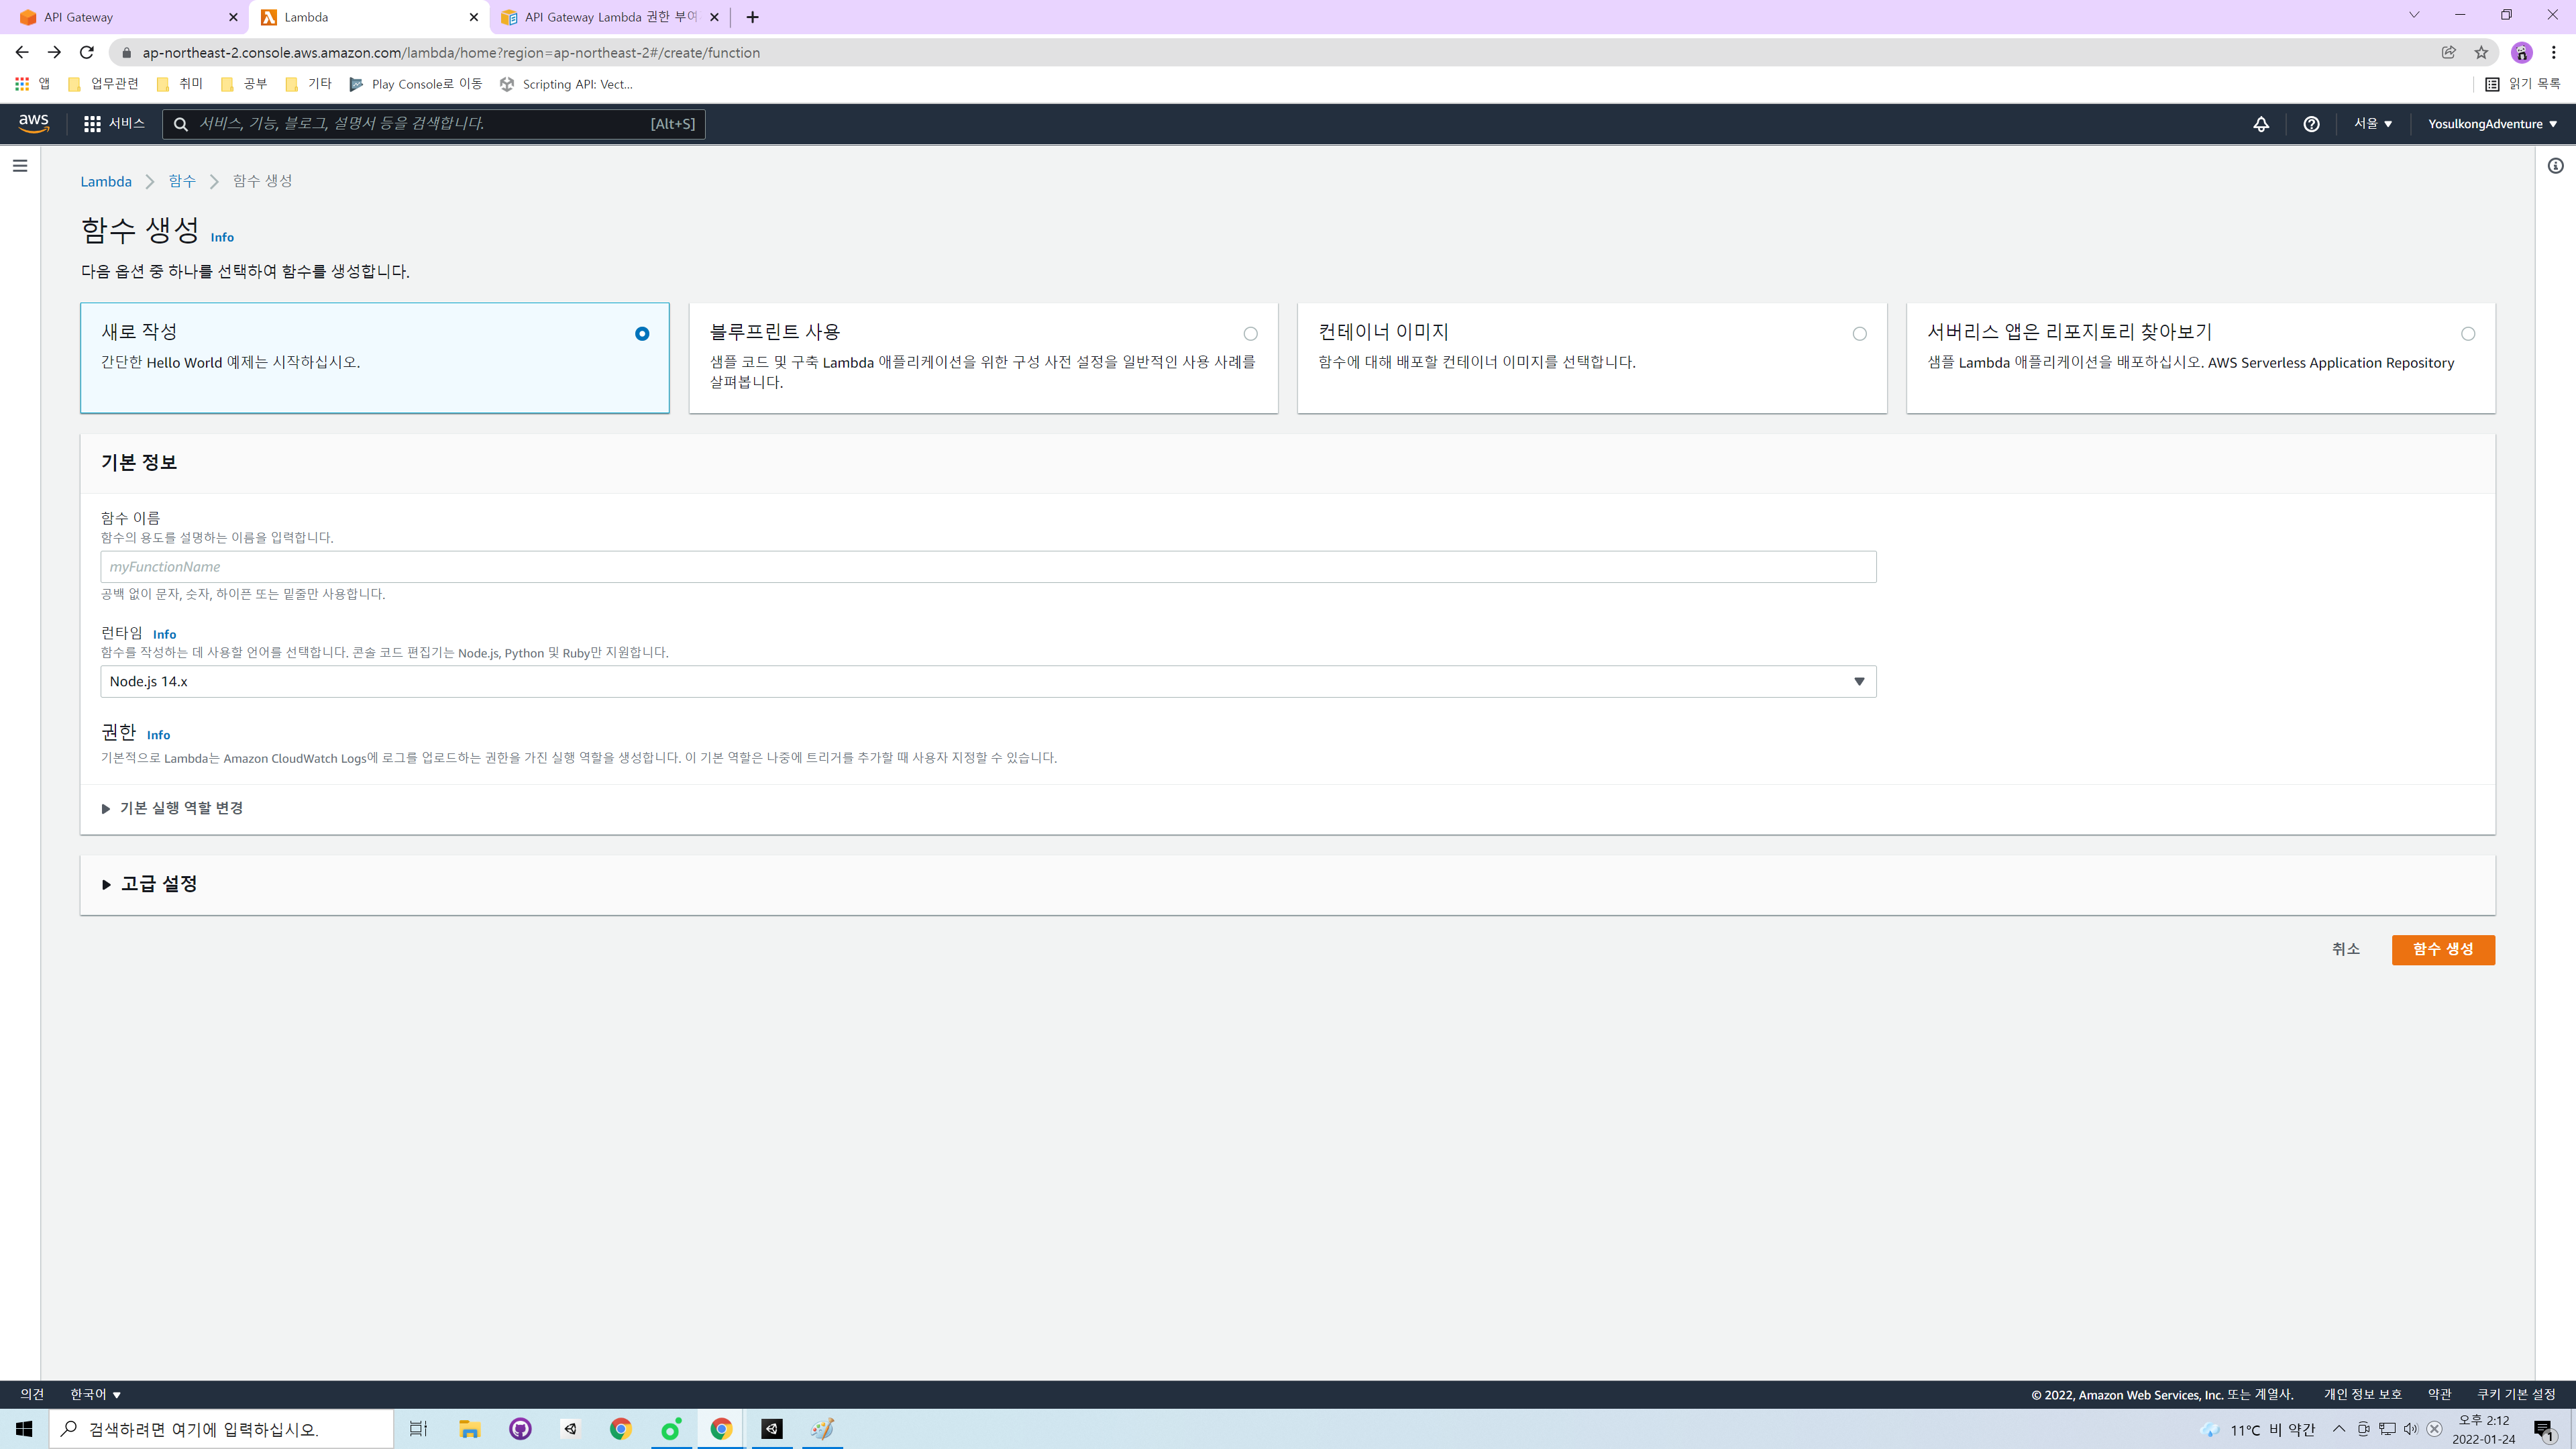Open the 읽기 목록 reading list

point(2523,84)
